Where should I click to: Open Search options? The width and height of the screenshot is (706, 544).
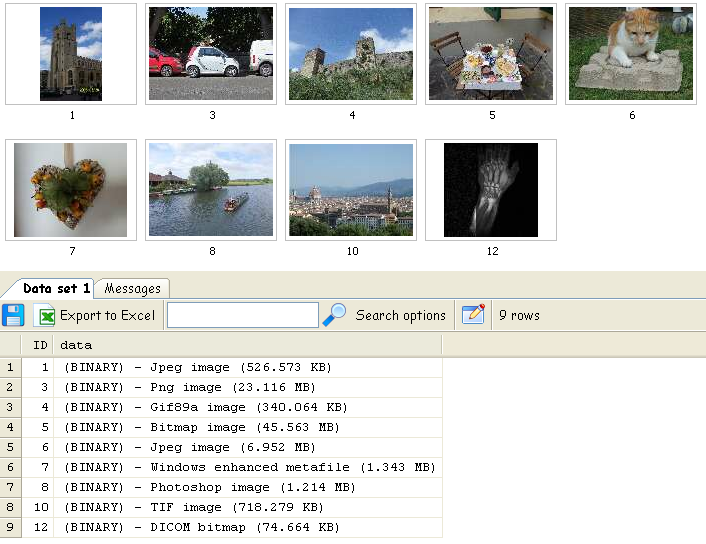pos(400,315)
